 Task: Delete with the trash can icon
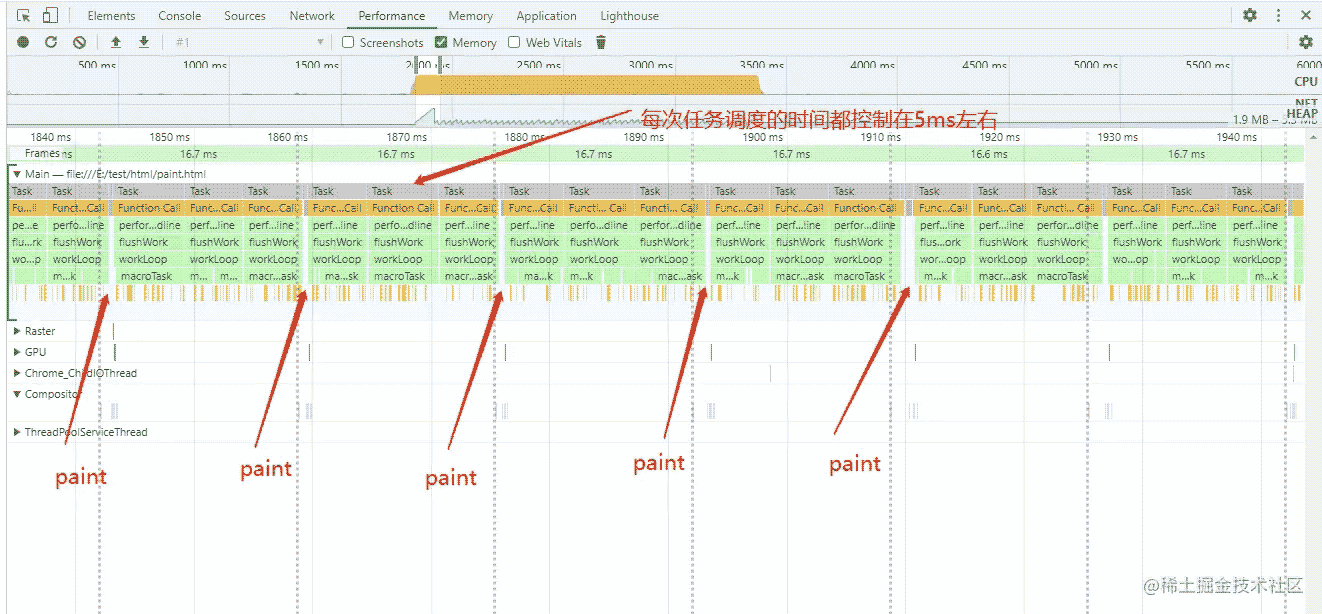(601, 42)
